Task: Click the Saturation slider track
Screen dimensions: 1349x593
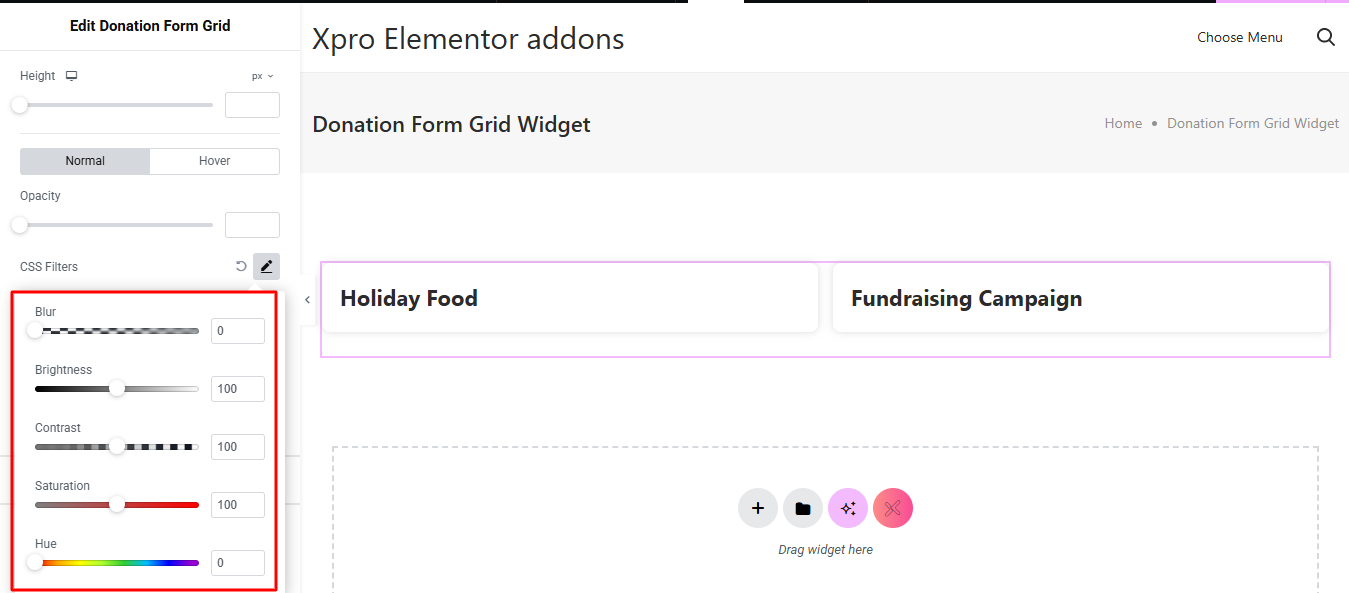Action: point(160,505)
